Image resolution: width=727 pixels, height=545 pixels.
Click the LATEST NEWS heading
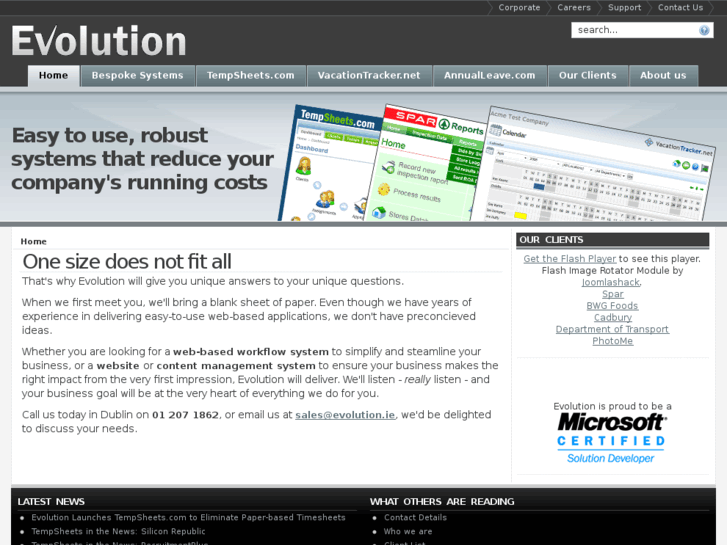(51, 502)
